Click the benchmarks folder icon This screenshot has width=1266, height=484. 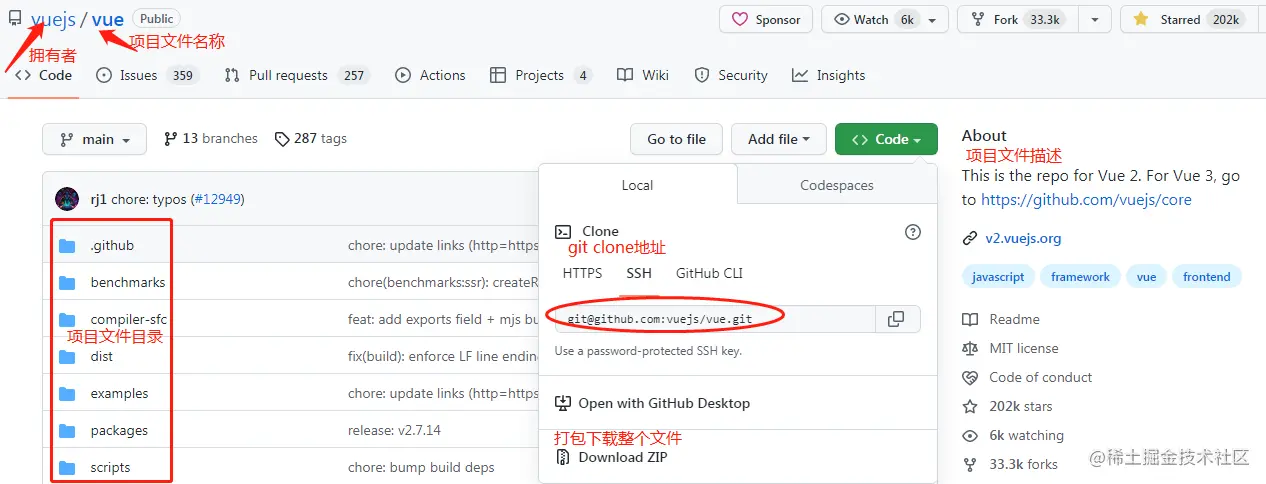click(x=67, y=283)
